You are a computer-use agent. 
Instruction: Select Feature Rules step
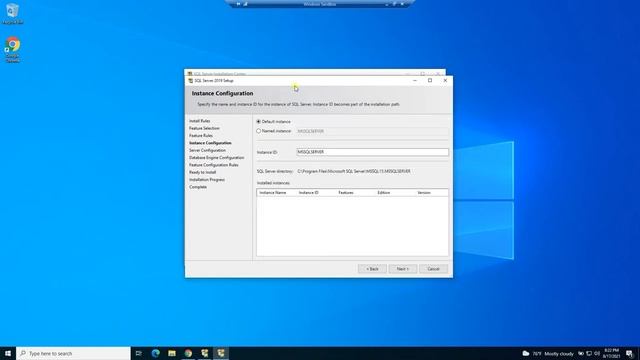coord(201,136)
